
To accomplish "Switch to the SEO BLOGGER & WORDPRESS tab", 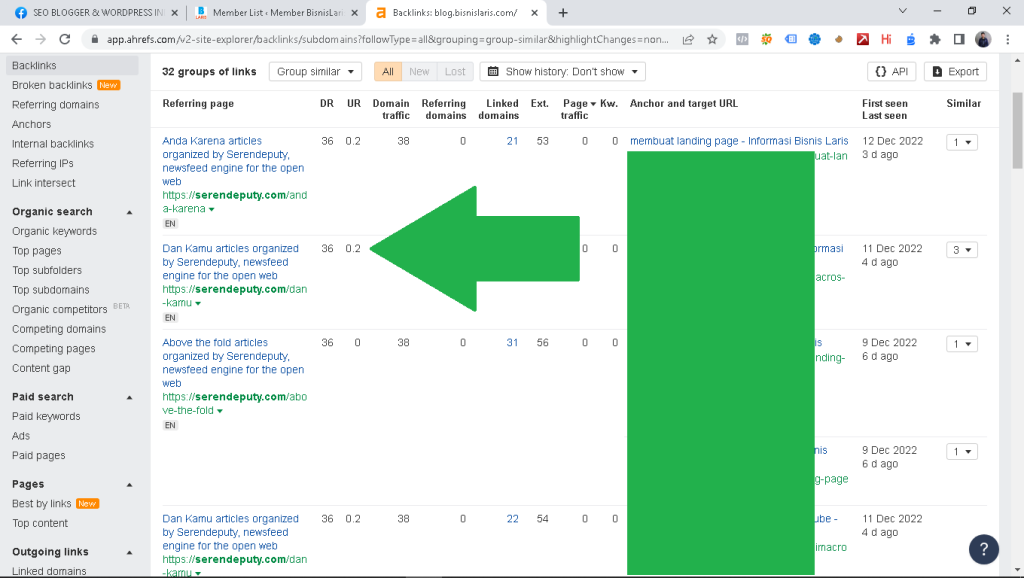I will click(x=97, y=12).
